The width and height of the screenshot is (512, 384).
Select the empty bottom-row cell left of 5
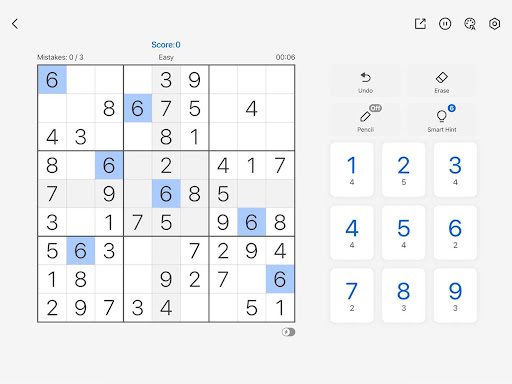point(223,307)
